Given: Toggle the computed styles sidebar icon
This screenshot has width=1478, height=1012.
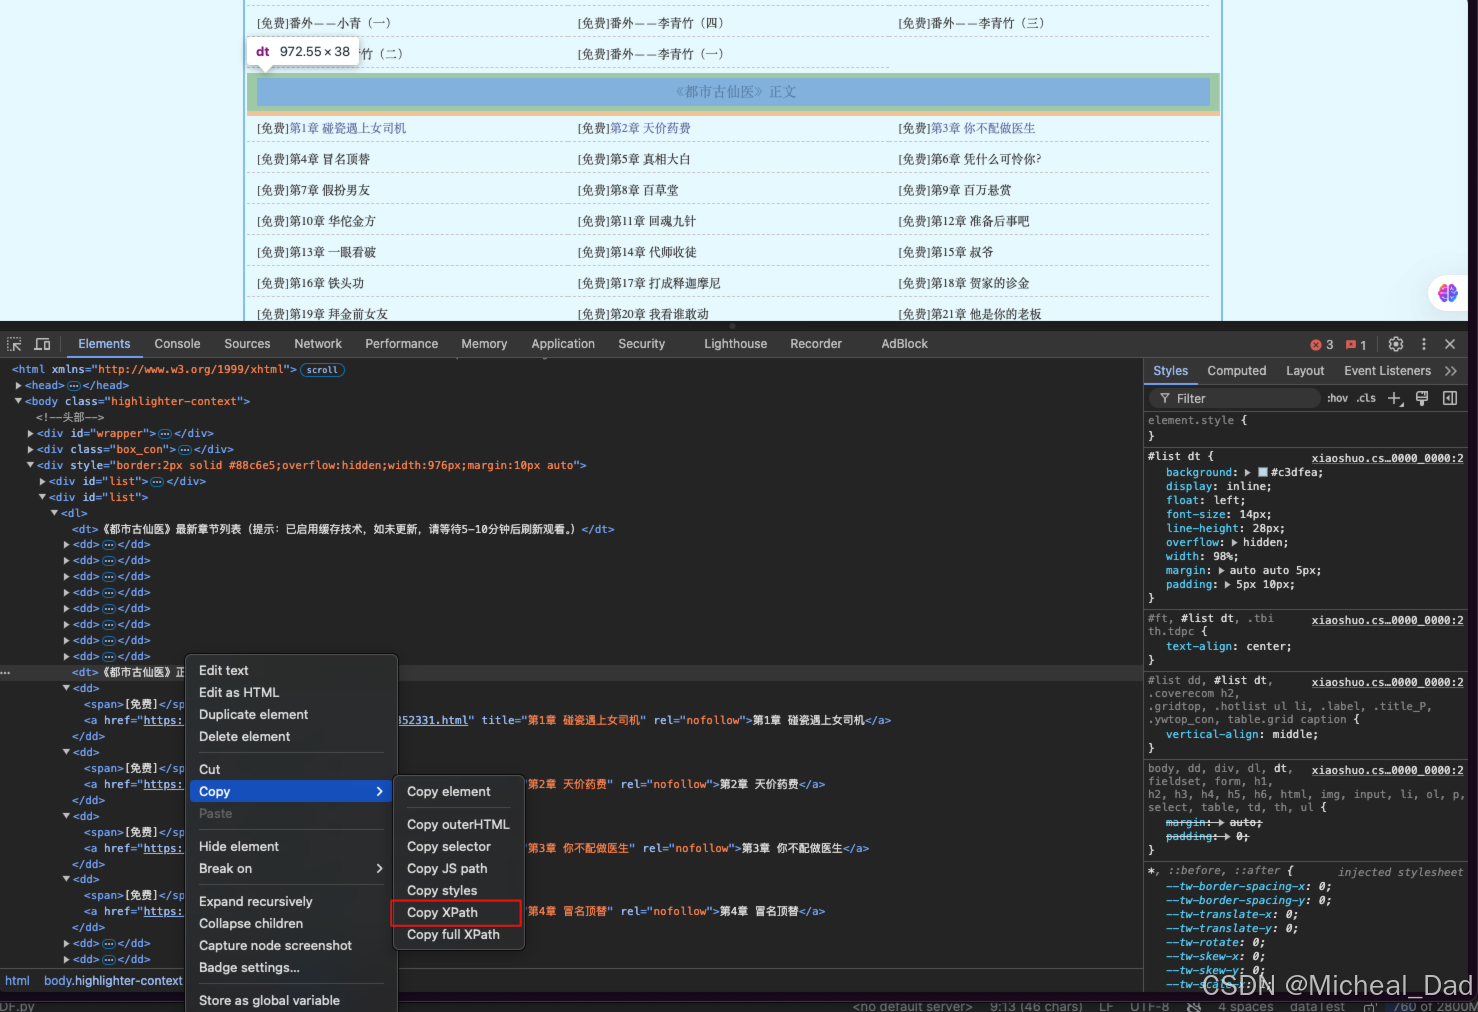Looking at the screenshot, I should (1450, 398).
